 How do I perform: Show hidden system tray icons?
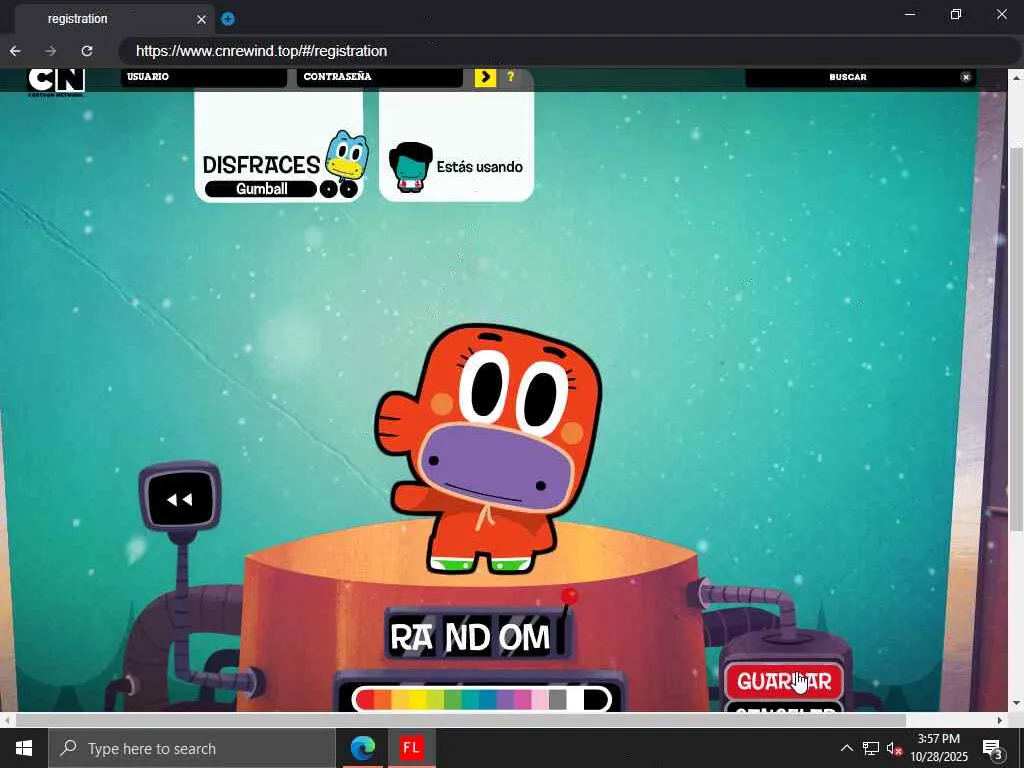846,748
